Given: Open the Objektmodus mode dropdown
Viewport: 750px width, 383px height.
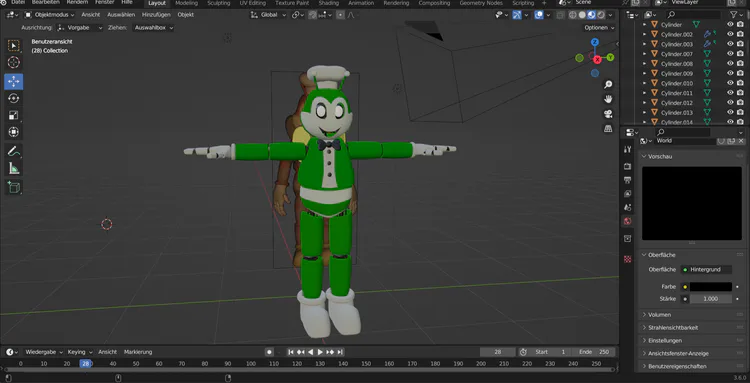Looking at the screenshot, I should click(x=49, y=15).
